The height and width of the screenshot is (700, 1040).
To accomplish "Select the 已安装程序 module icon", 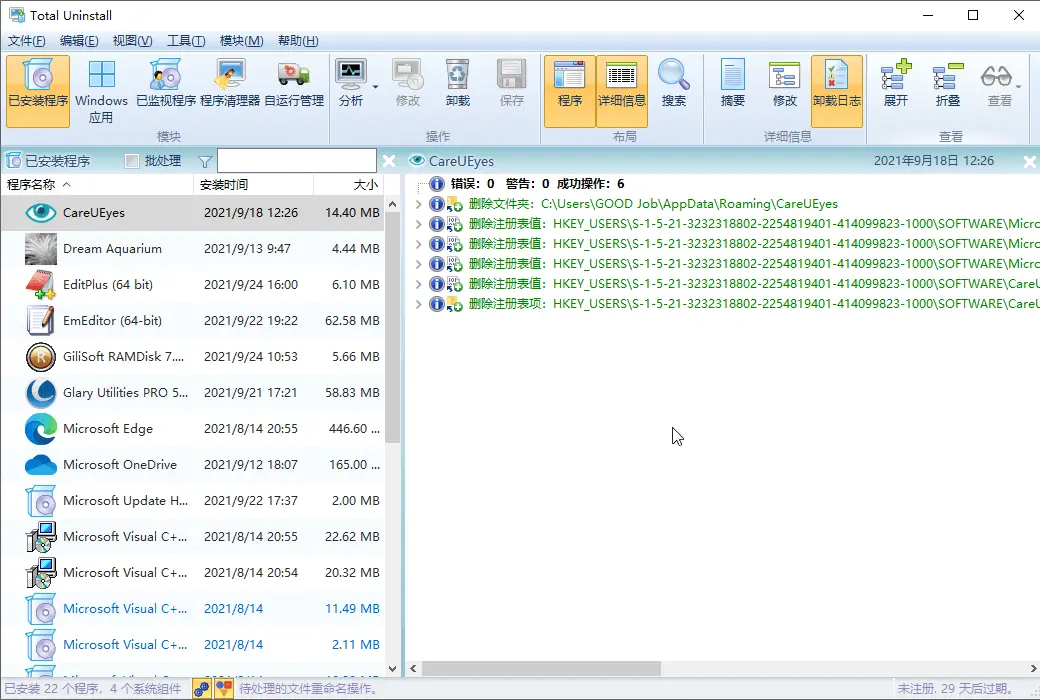I will click(x=38, y=91).
